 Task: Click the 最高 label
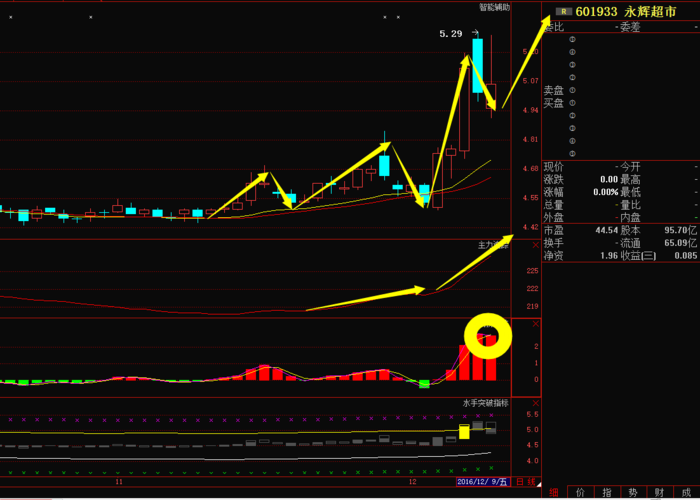[629, 180]
